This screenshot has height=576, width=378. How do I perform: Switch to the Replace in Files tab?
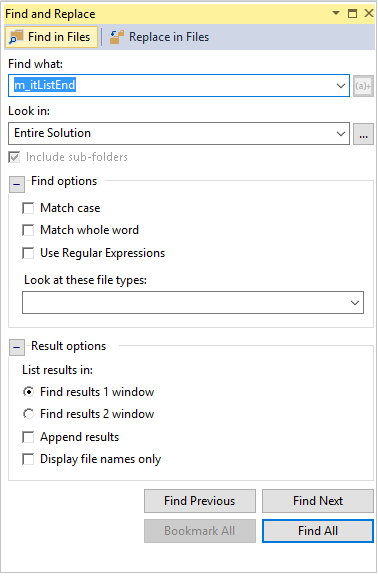(159, 37)
